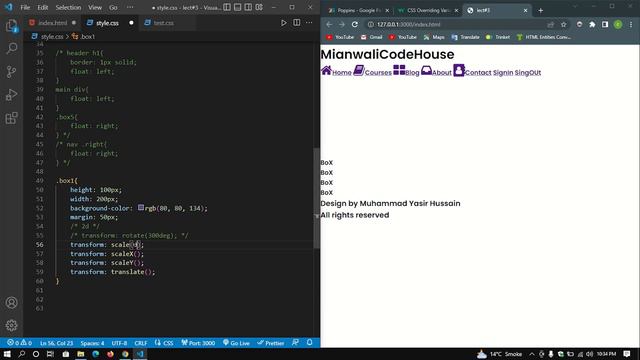Open Go to Line via Ln 56, Col 23
This screenshot has height=360, width=640.
(x=56, y=343)
